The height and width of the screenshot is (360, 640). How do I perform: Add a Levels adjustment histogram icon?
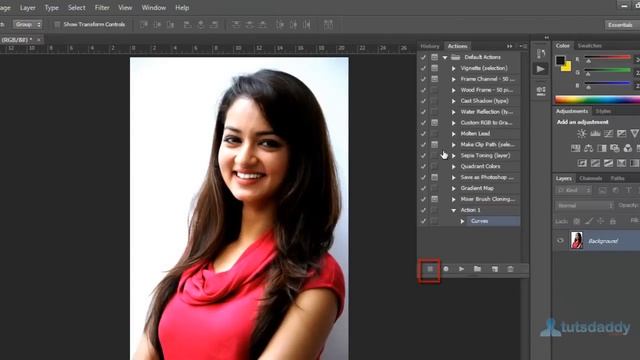tap(595, 133)
